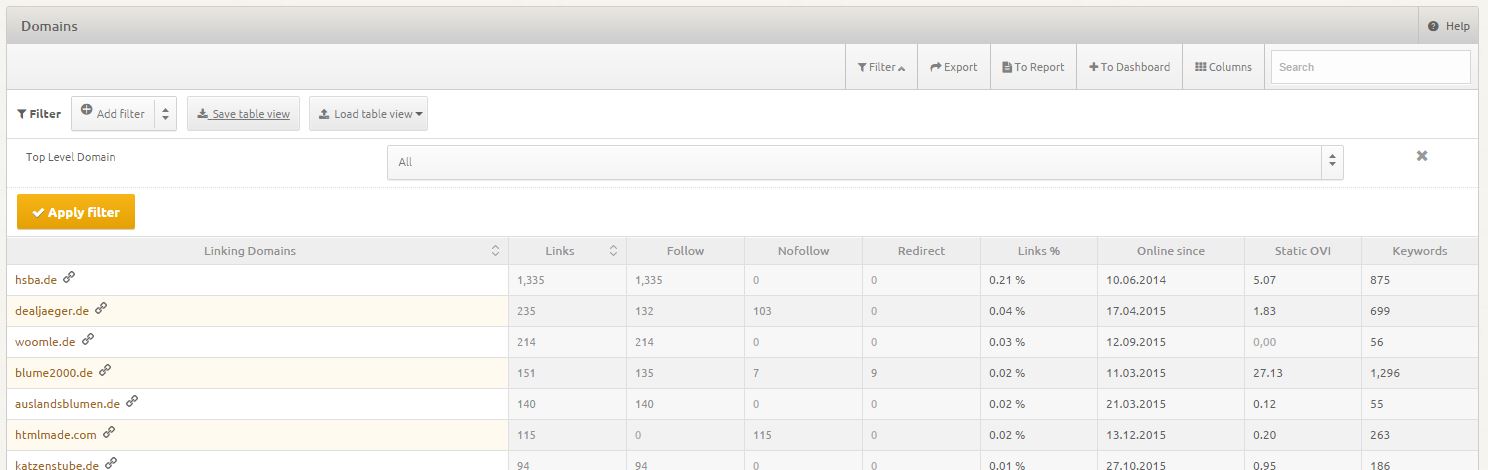Open katzenstube.de domain link
1488x470 pixels.
(x=56, y=464)
